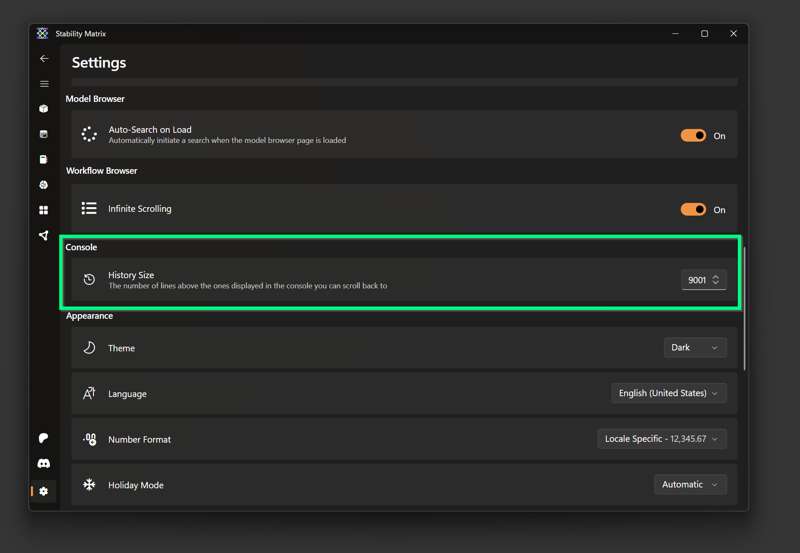
Task: Disable the Infinite Scrolling toggle
Action: [693, 210]
